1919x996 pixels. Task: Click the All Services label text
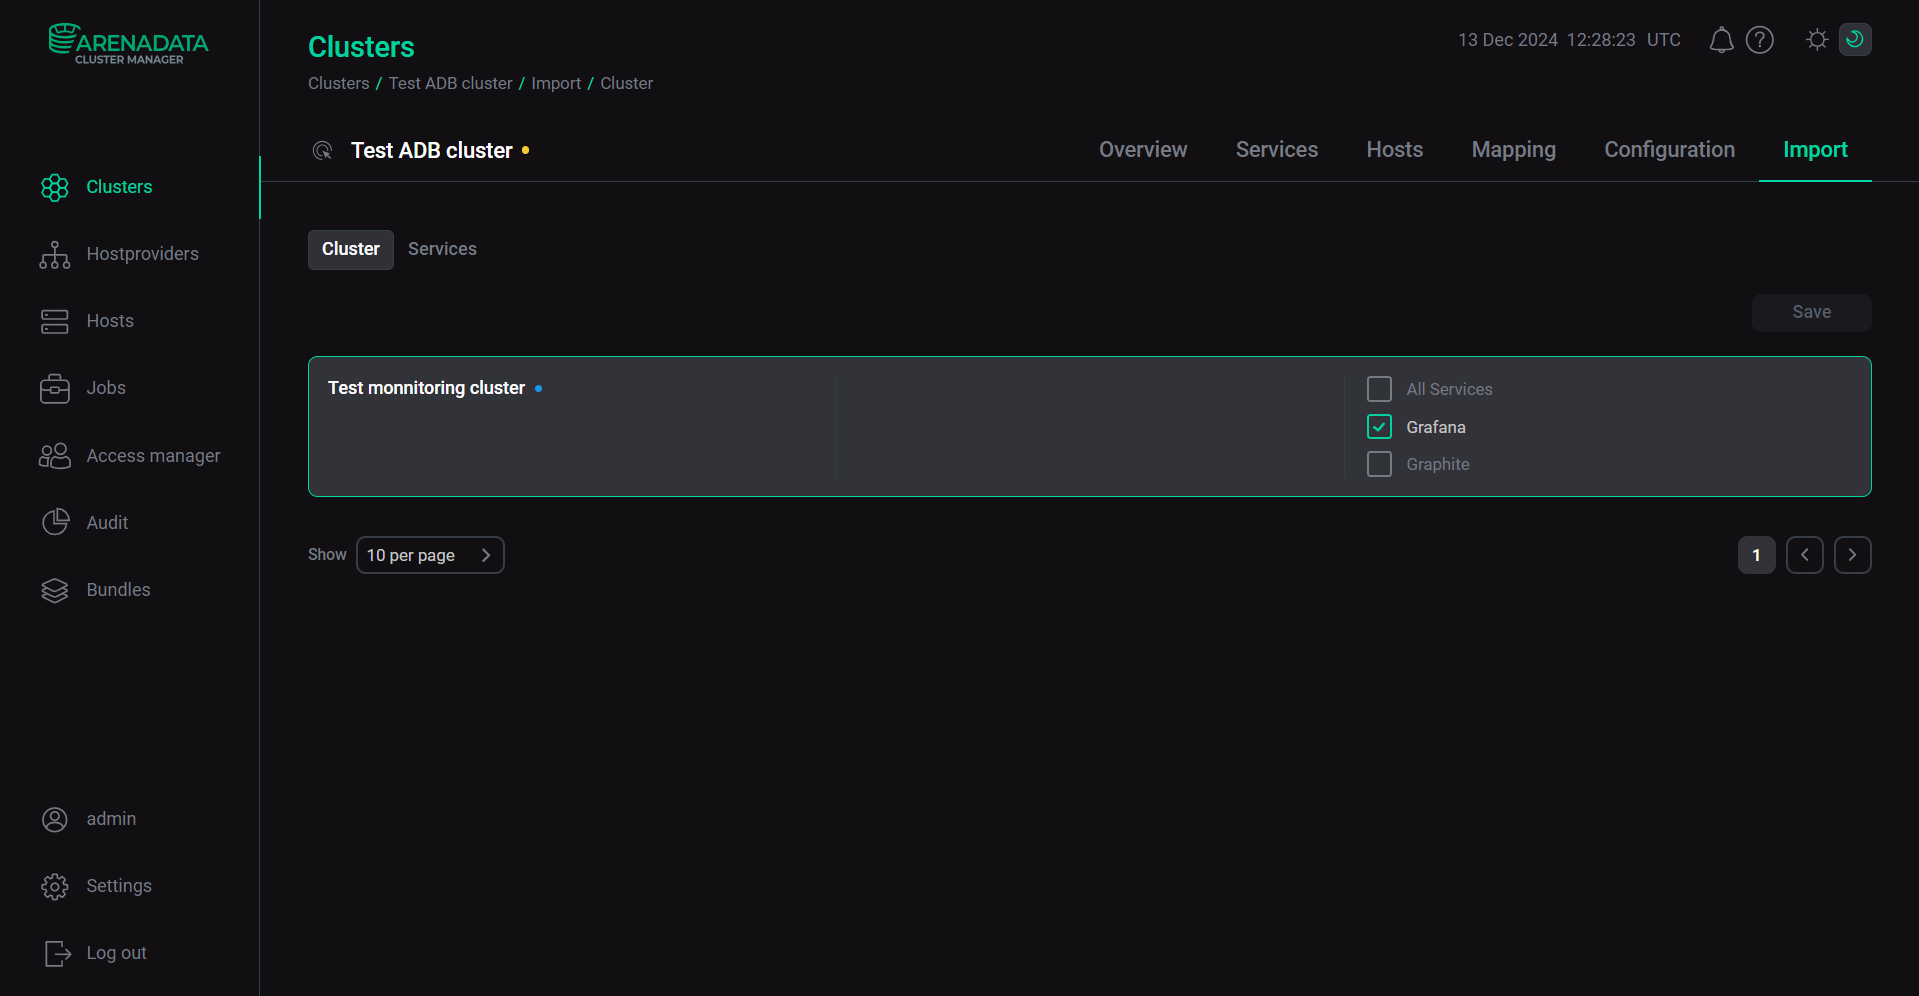click(x=1449, y=389)
